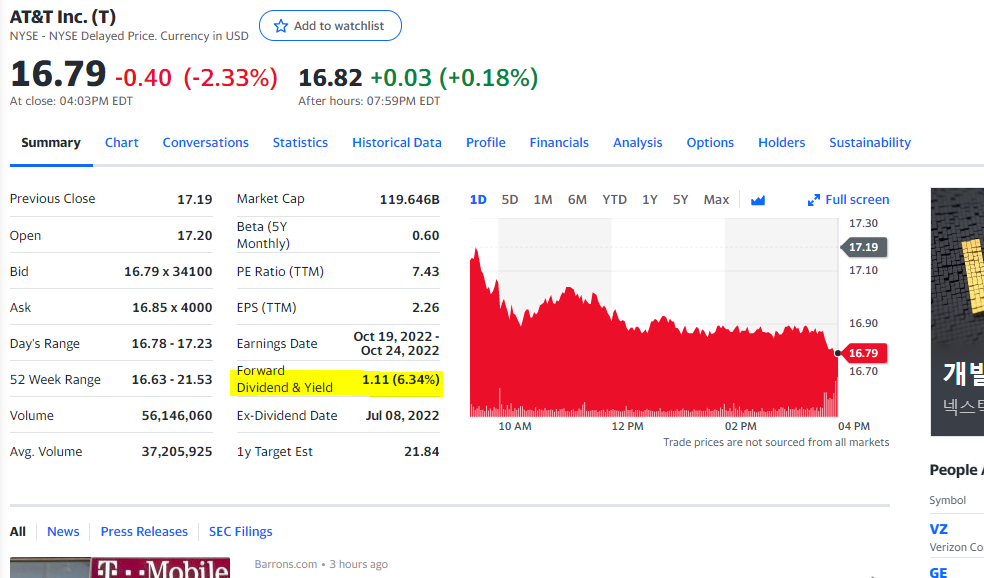This screenshot has width=984, height=578.
Task: Click the Open value 17.20
Action: [x=195, y=235]
